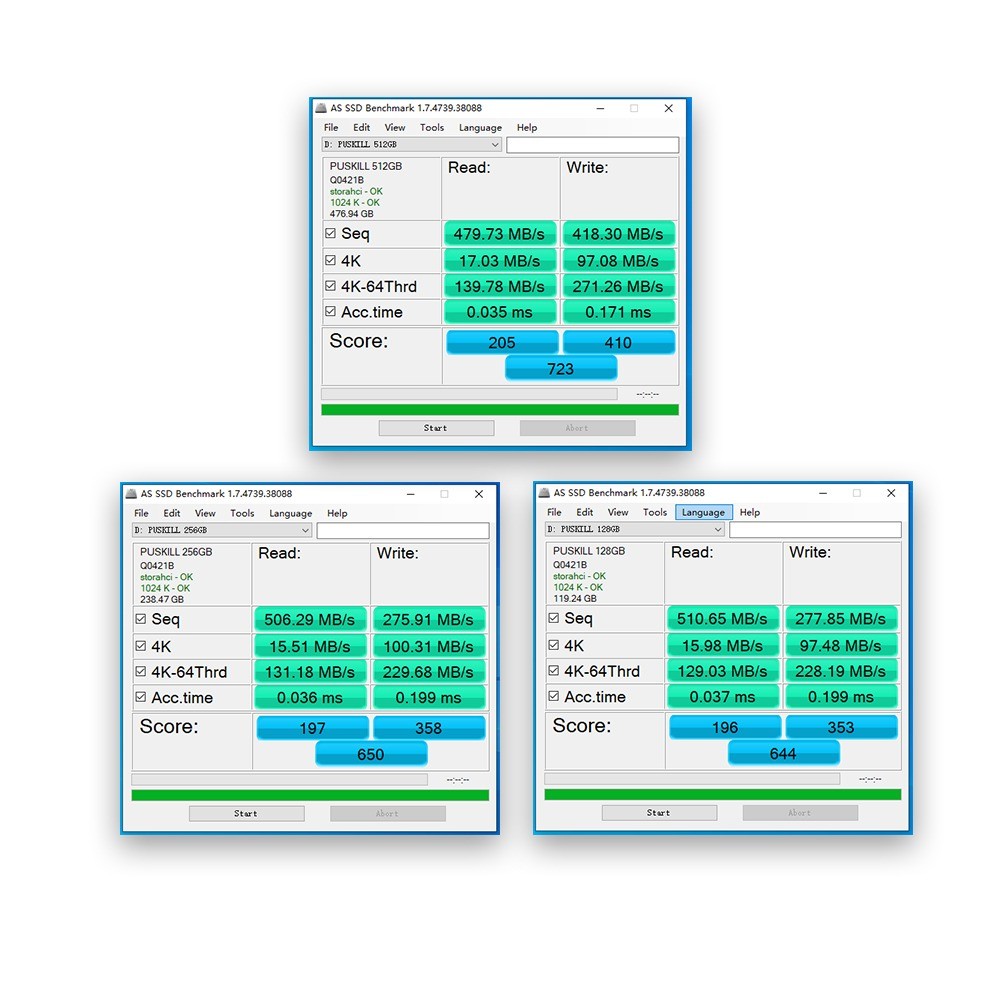Toggle the 4K checkbox in 256GB window
Viewport: 1000px width, 1000px height.
(x=141, y=646)
